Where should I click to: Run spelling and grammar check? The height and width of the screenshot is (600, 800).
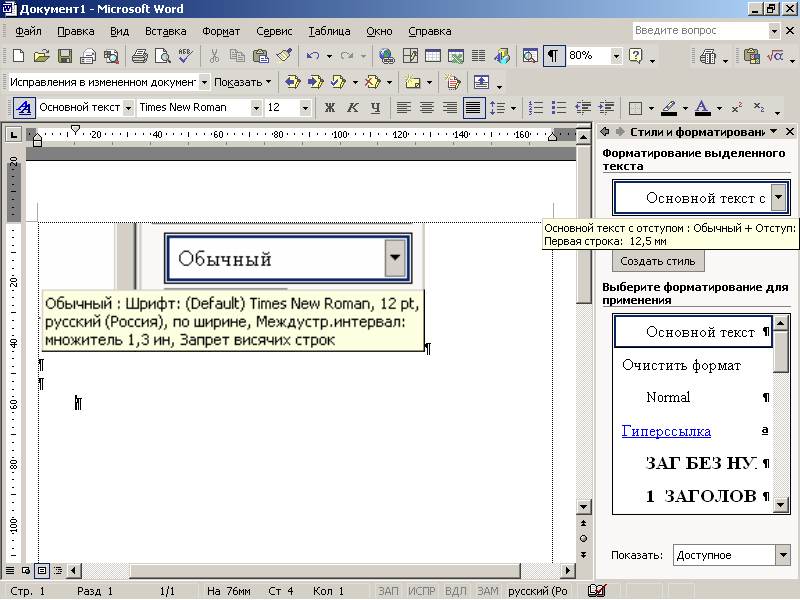pyautogui.click(x=186, y=56)
